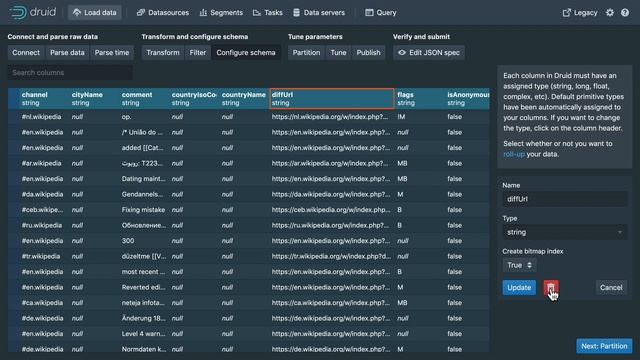The width and height of the screenshot is (640, 360).
Task: Open the Load data view
Action: (x=95, y=13)
